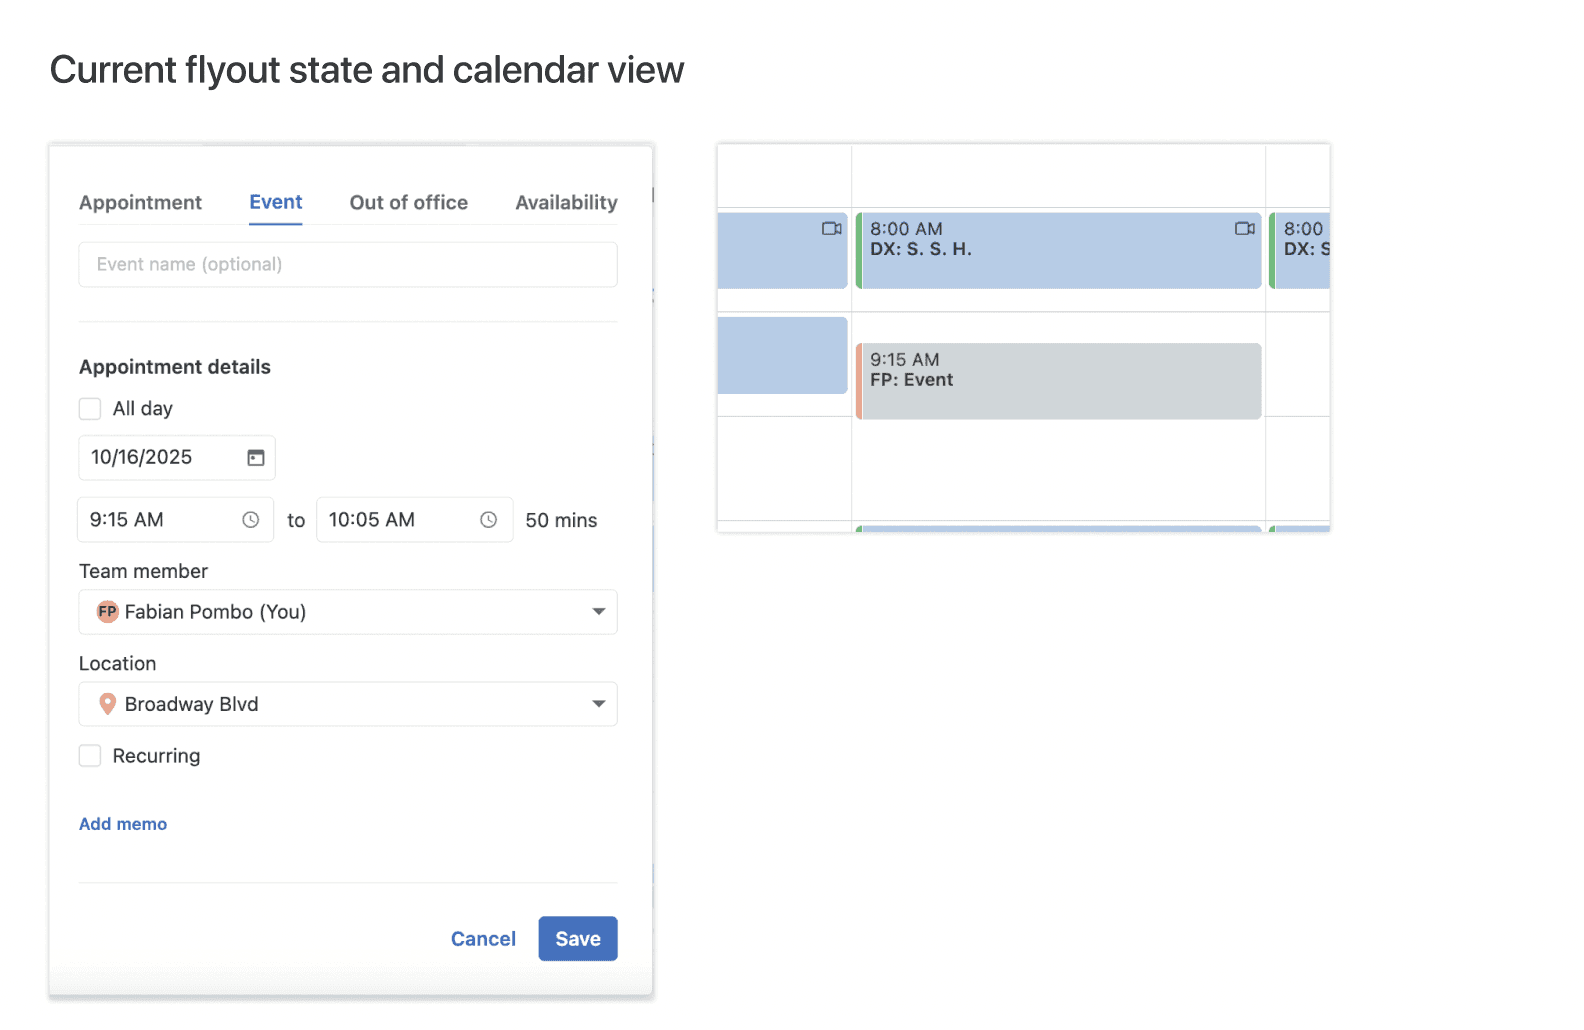Open the date picker calendar icon
This screenshot has height=1030, width=1584.
(x=256, y=458)
